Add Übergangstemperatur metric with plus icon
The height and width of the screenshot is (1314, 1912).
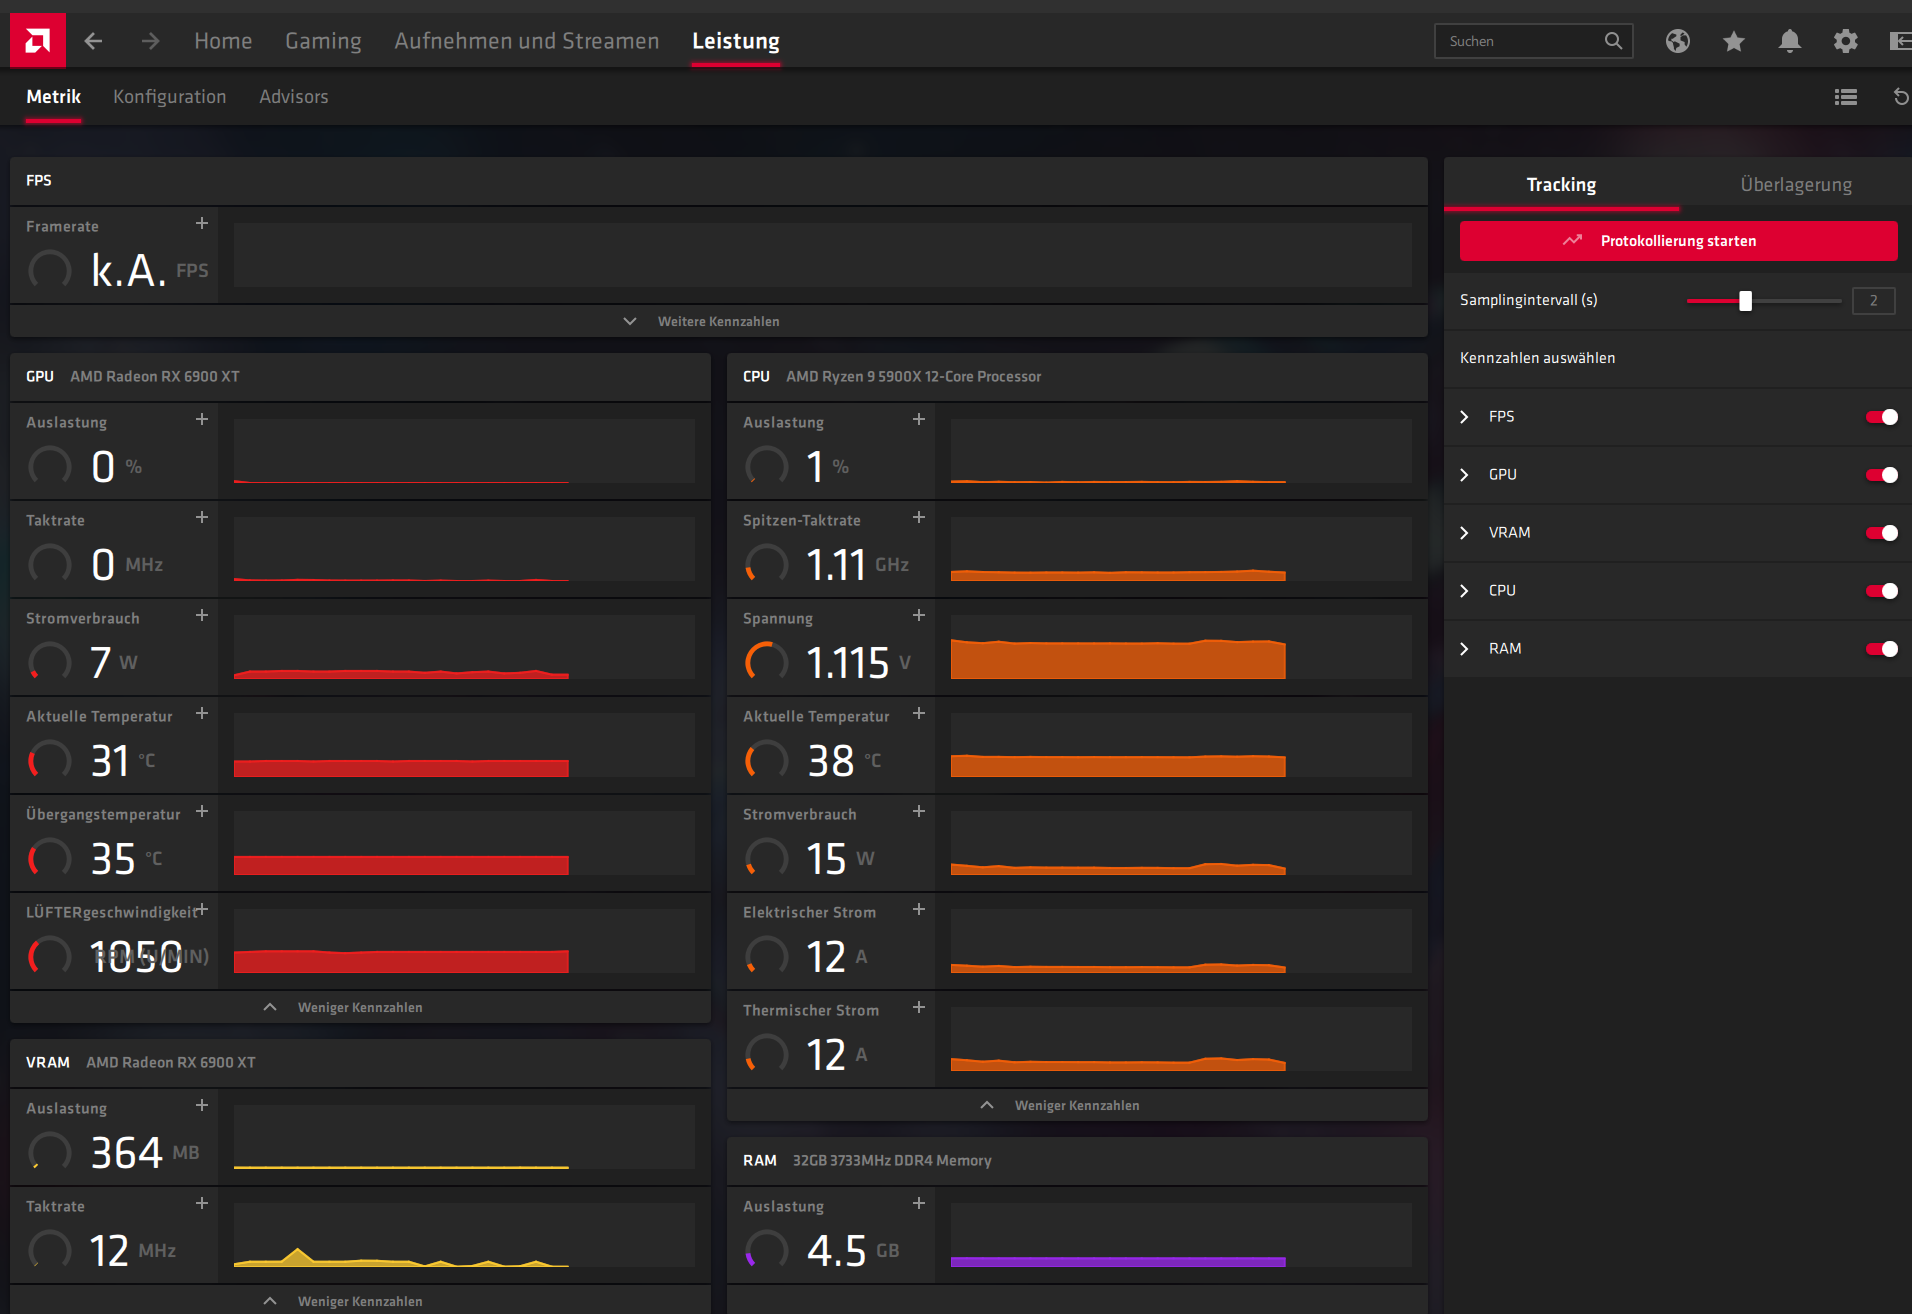(202, 811)
